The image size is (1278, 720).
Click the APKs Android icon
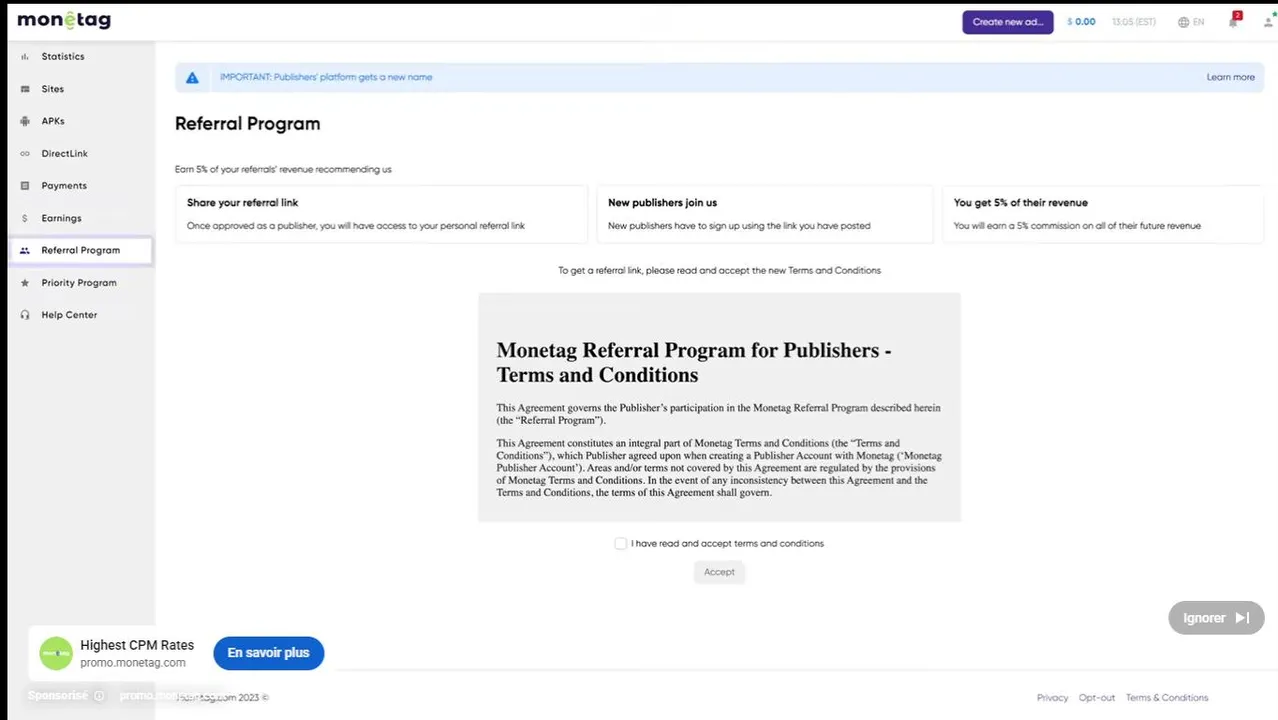[x=25, y=121]
